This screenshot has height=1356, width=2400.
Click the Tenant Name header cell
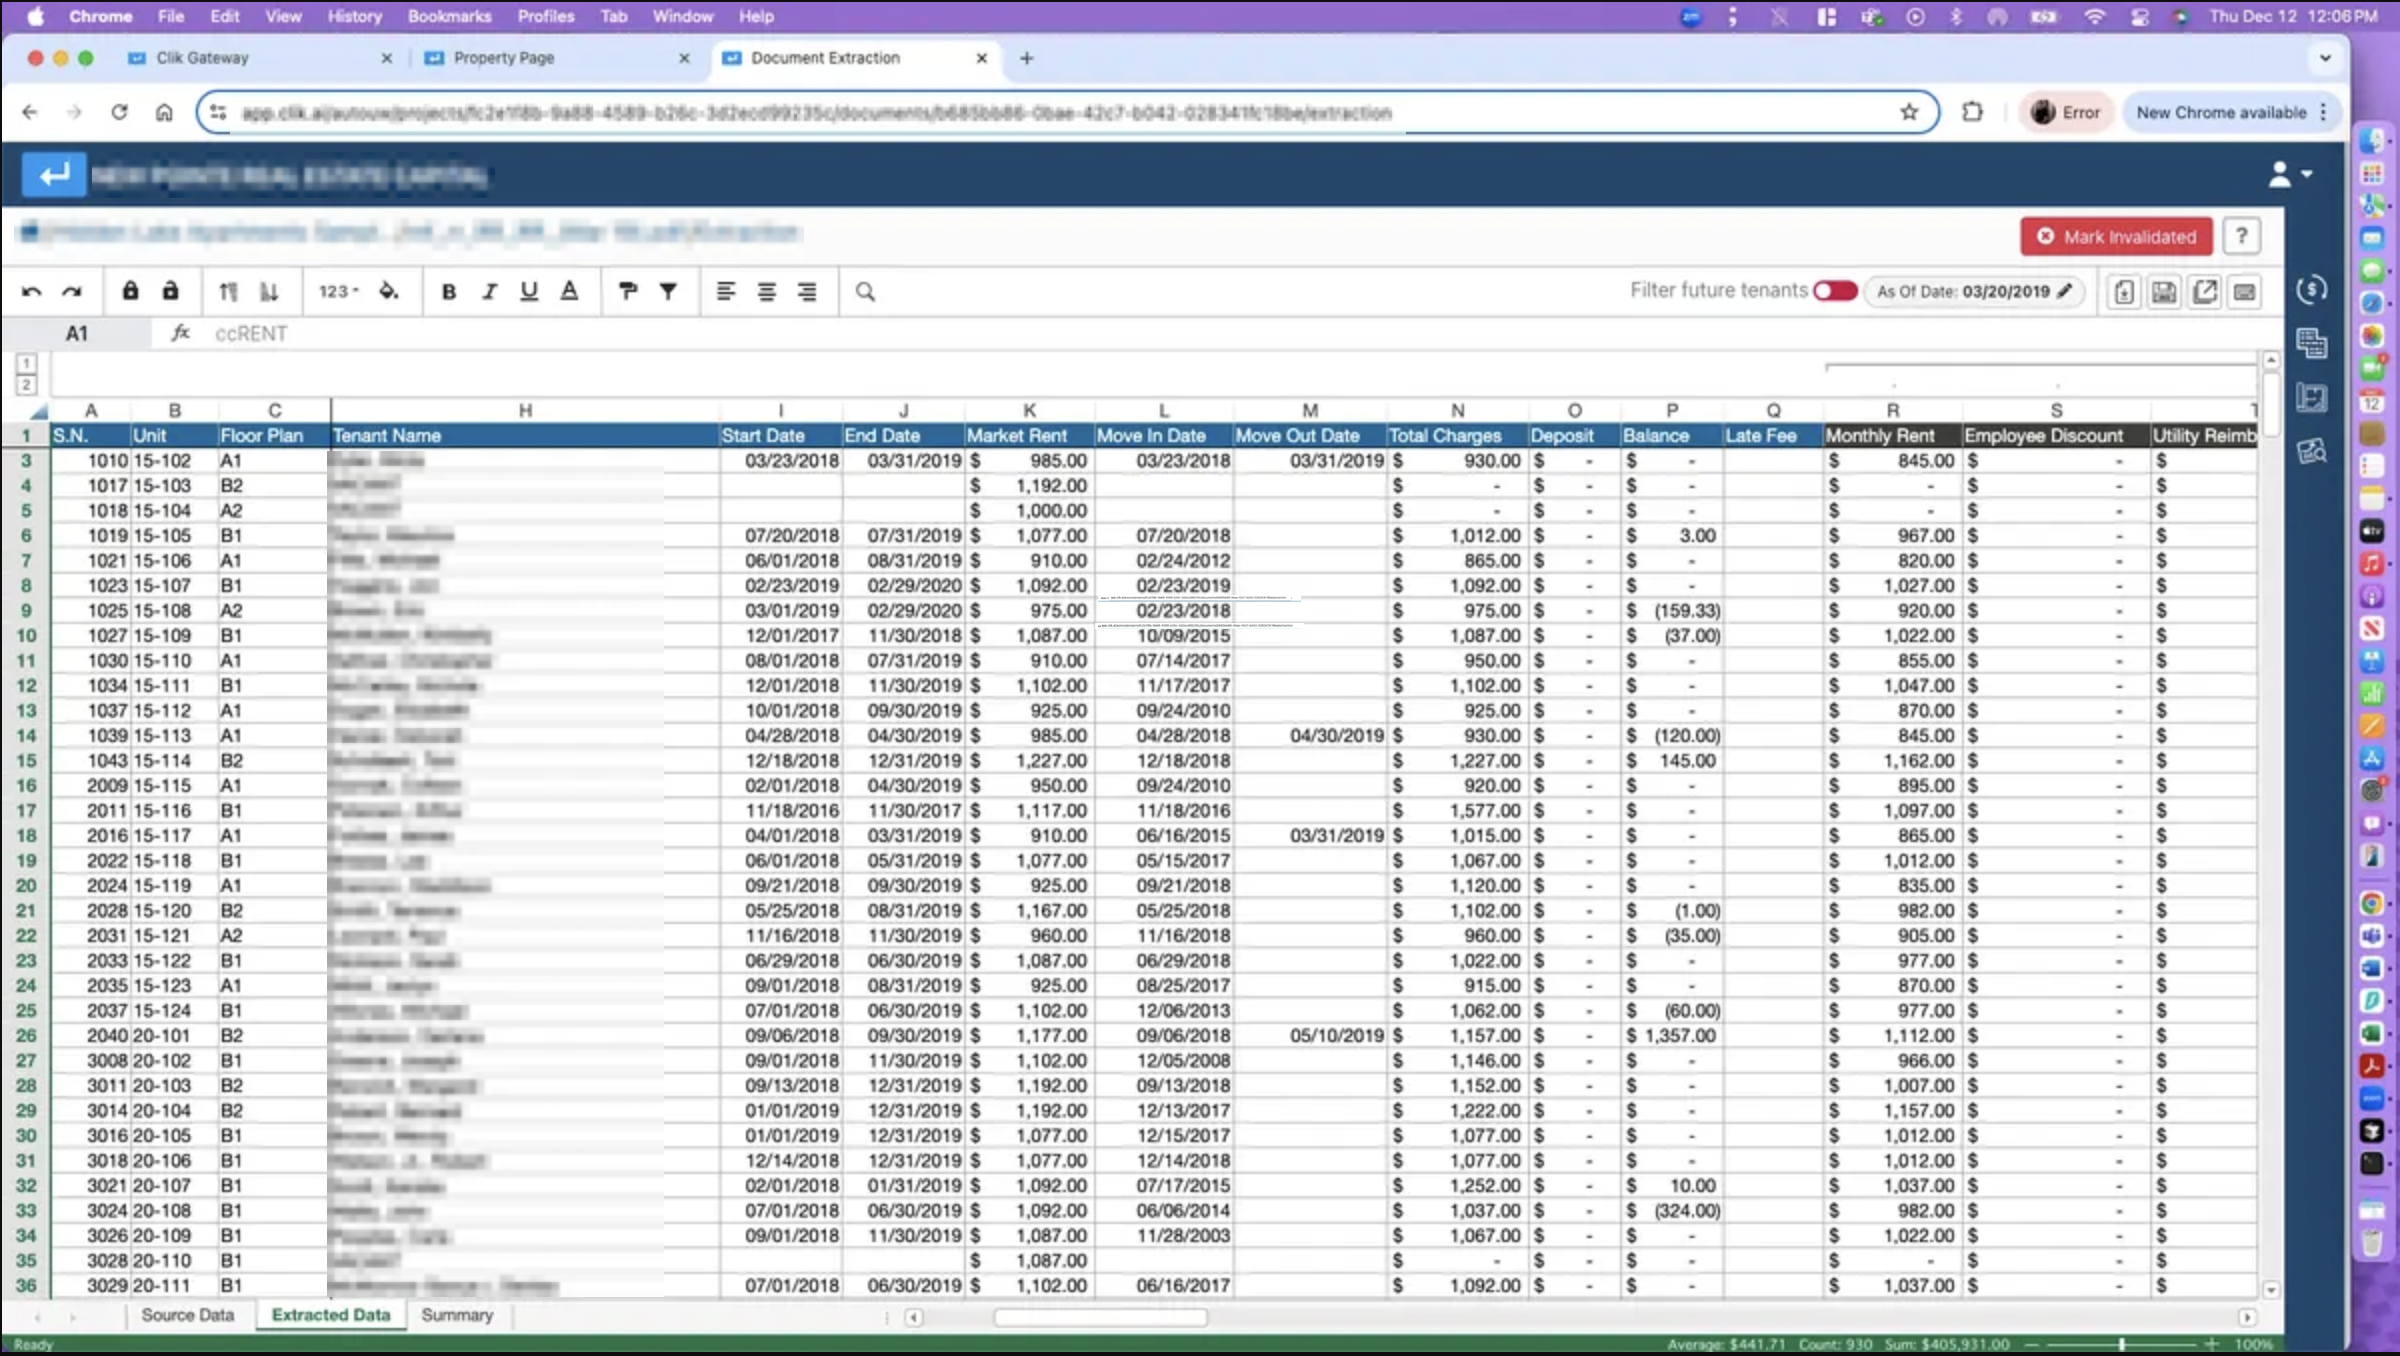click(x=524, y=435)
